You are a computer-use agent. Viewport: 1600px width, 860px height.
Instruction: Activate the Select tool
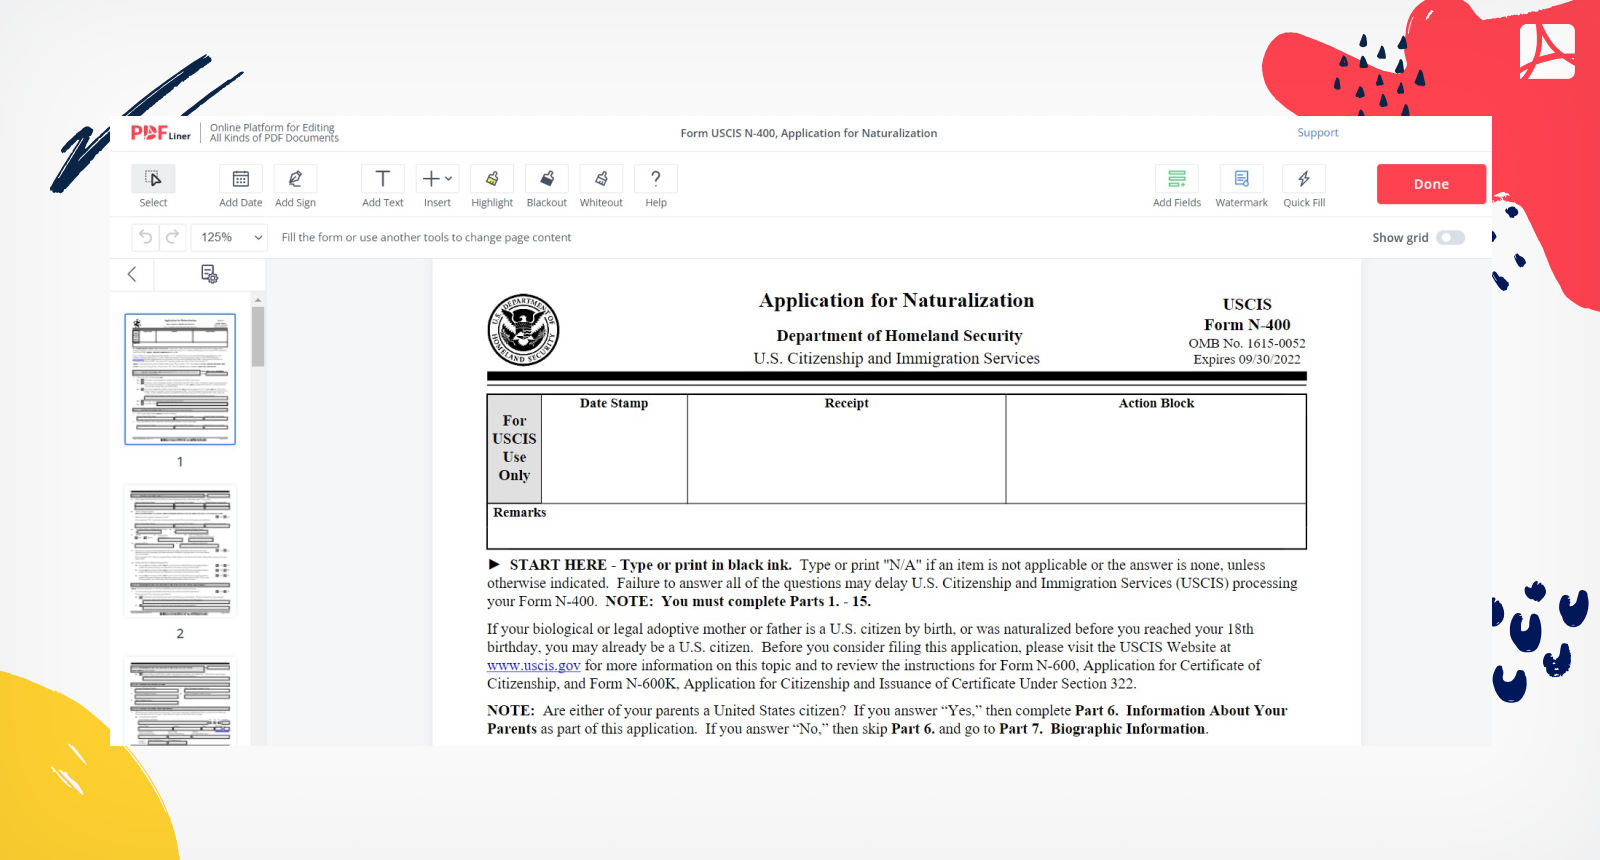[x=153, y=186]
